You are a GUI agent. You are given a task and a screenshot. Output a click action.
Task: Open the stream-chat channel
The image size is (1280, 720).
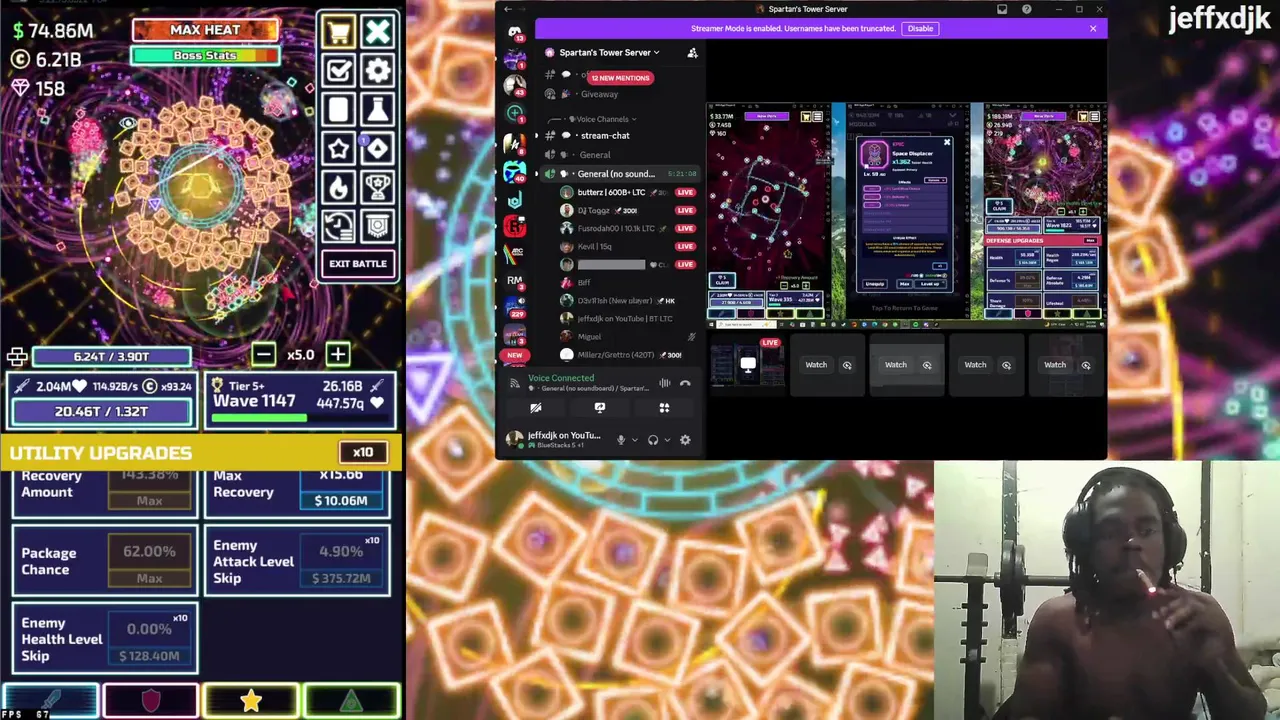tap(605, 136)
